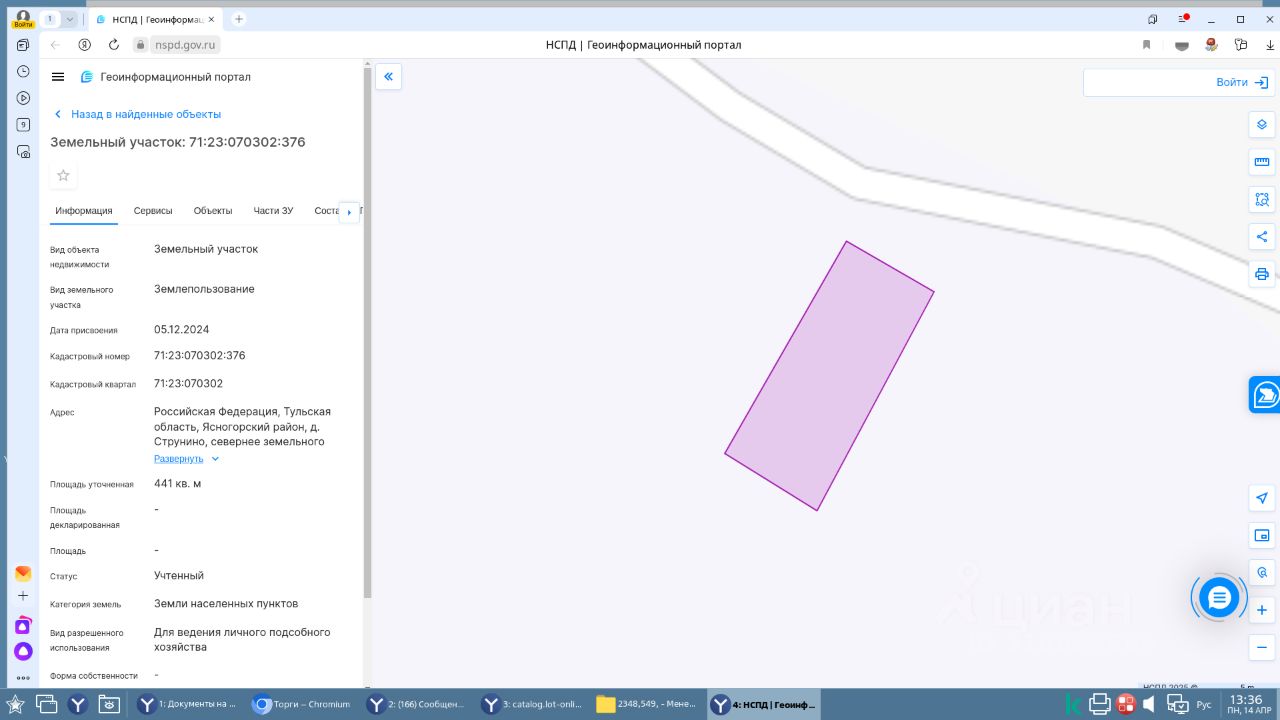Click the address bar nspd.gov.ru

click(187, 45)
